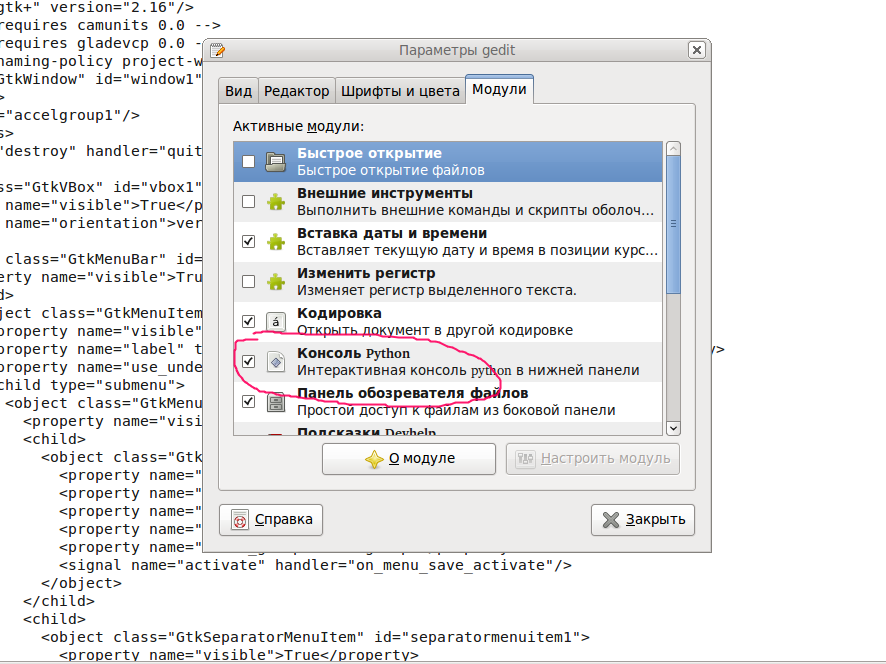The image size is (886, 664).
Task: Click the plugin list scrollbar thumb
Action: [673, 224]
